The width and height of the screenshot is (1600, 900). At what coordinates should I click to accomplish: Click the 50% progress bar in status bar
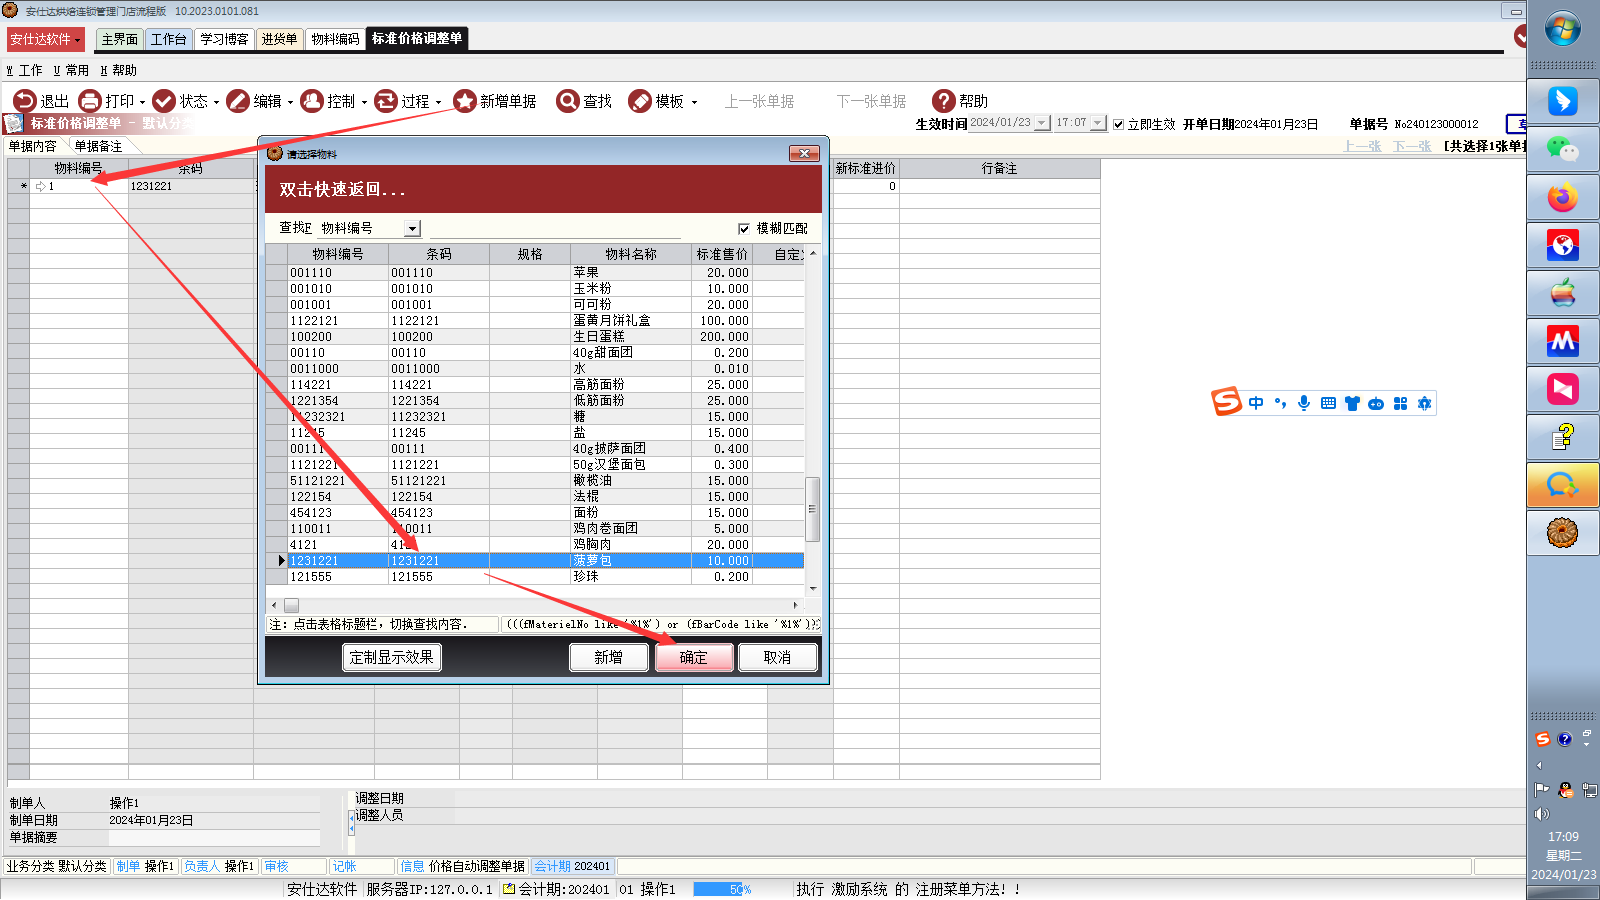(x=722, y=889)
